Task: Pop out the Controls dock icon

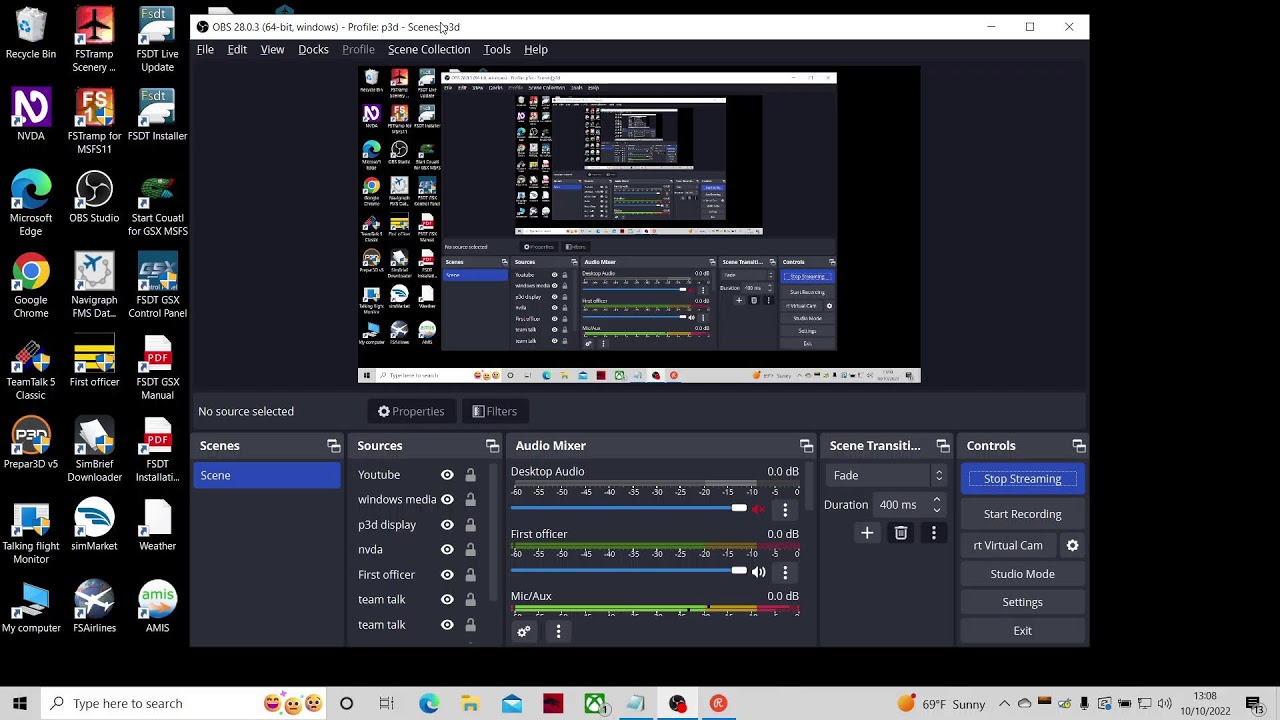Action: (x=1079, y=446)
